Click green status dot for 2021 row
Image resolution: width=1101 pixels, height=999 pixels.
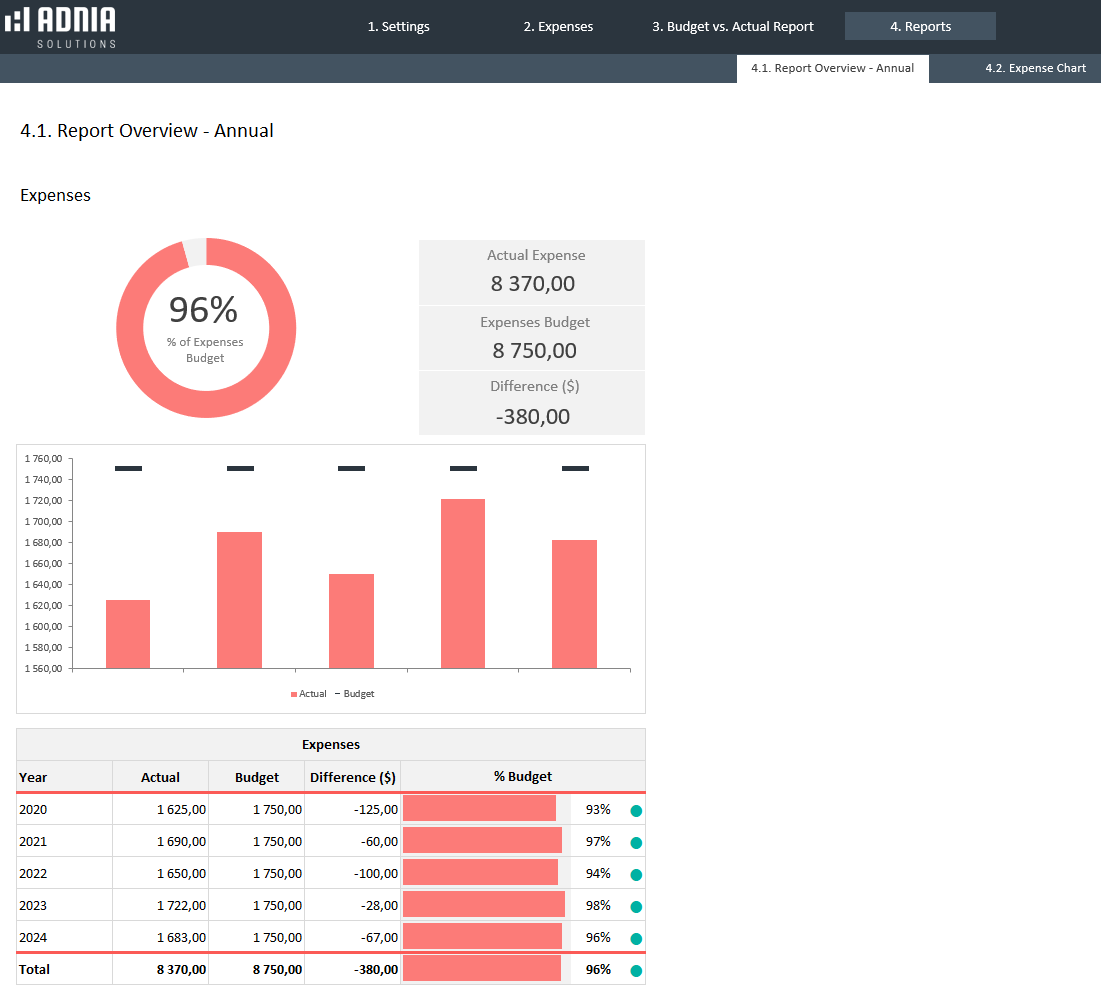[636, 843]
